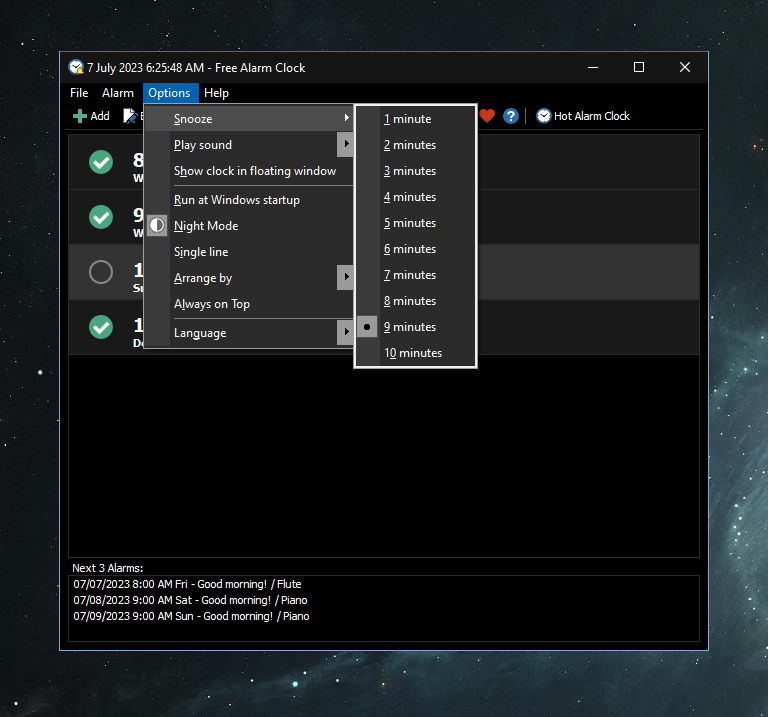Choose 6 minutes snooze option
The height and width of the screenshot is (717, 768).
pyautogui.click(x=415, y=249)
